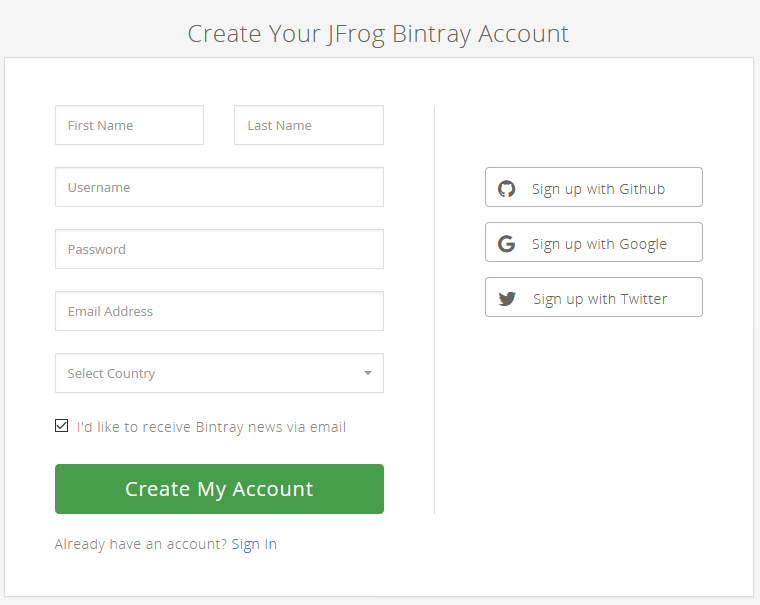Click the 'Select Country' placeholder text

(111, 373)
